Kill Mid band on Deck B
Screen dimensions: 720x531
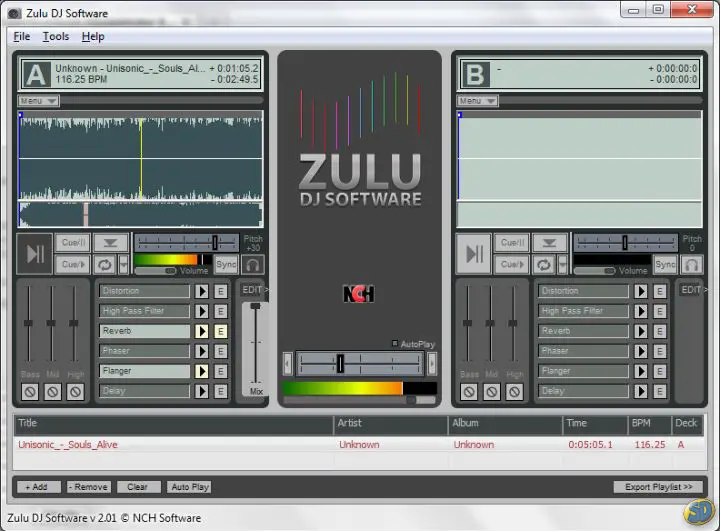(x=492, y=392)
